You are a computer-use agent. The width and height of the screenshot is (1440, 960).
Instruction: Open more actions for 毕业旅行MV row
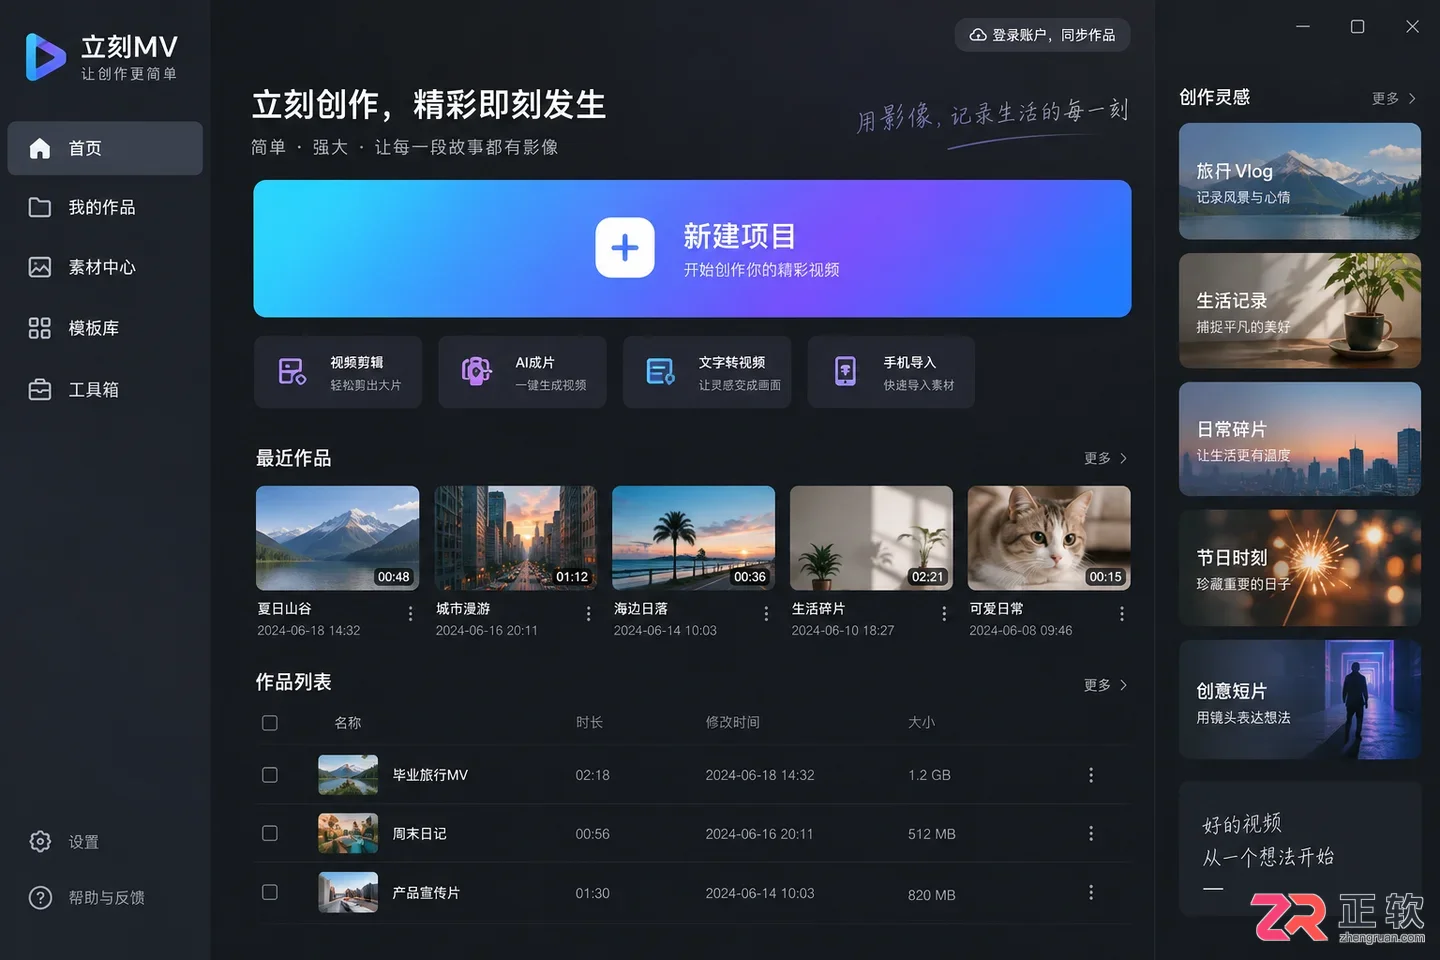click(1091, 775)
